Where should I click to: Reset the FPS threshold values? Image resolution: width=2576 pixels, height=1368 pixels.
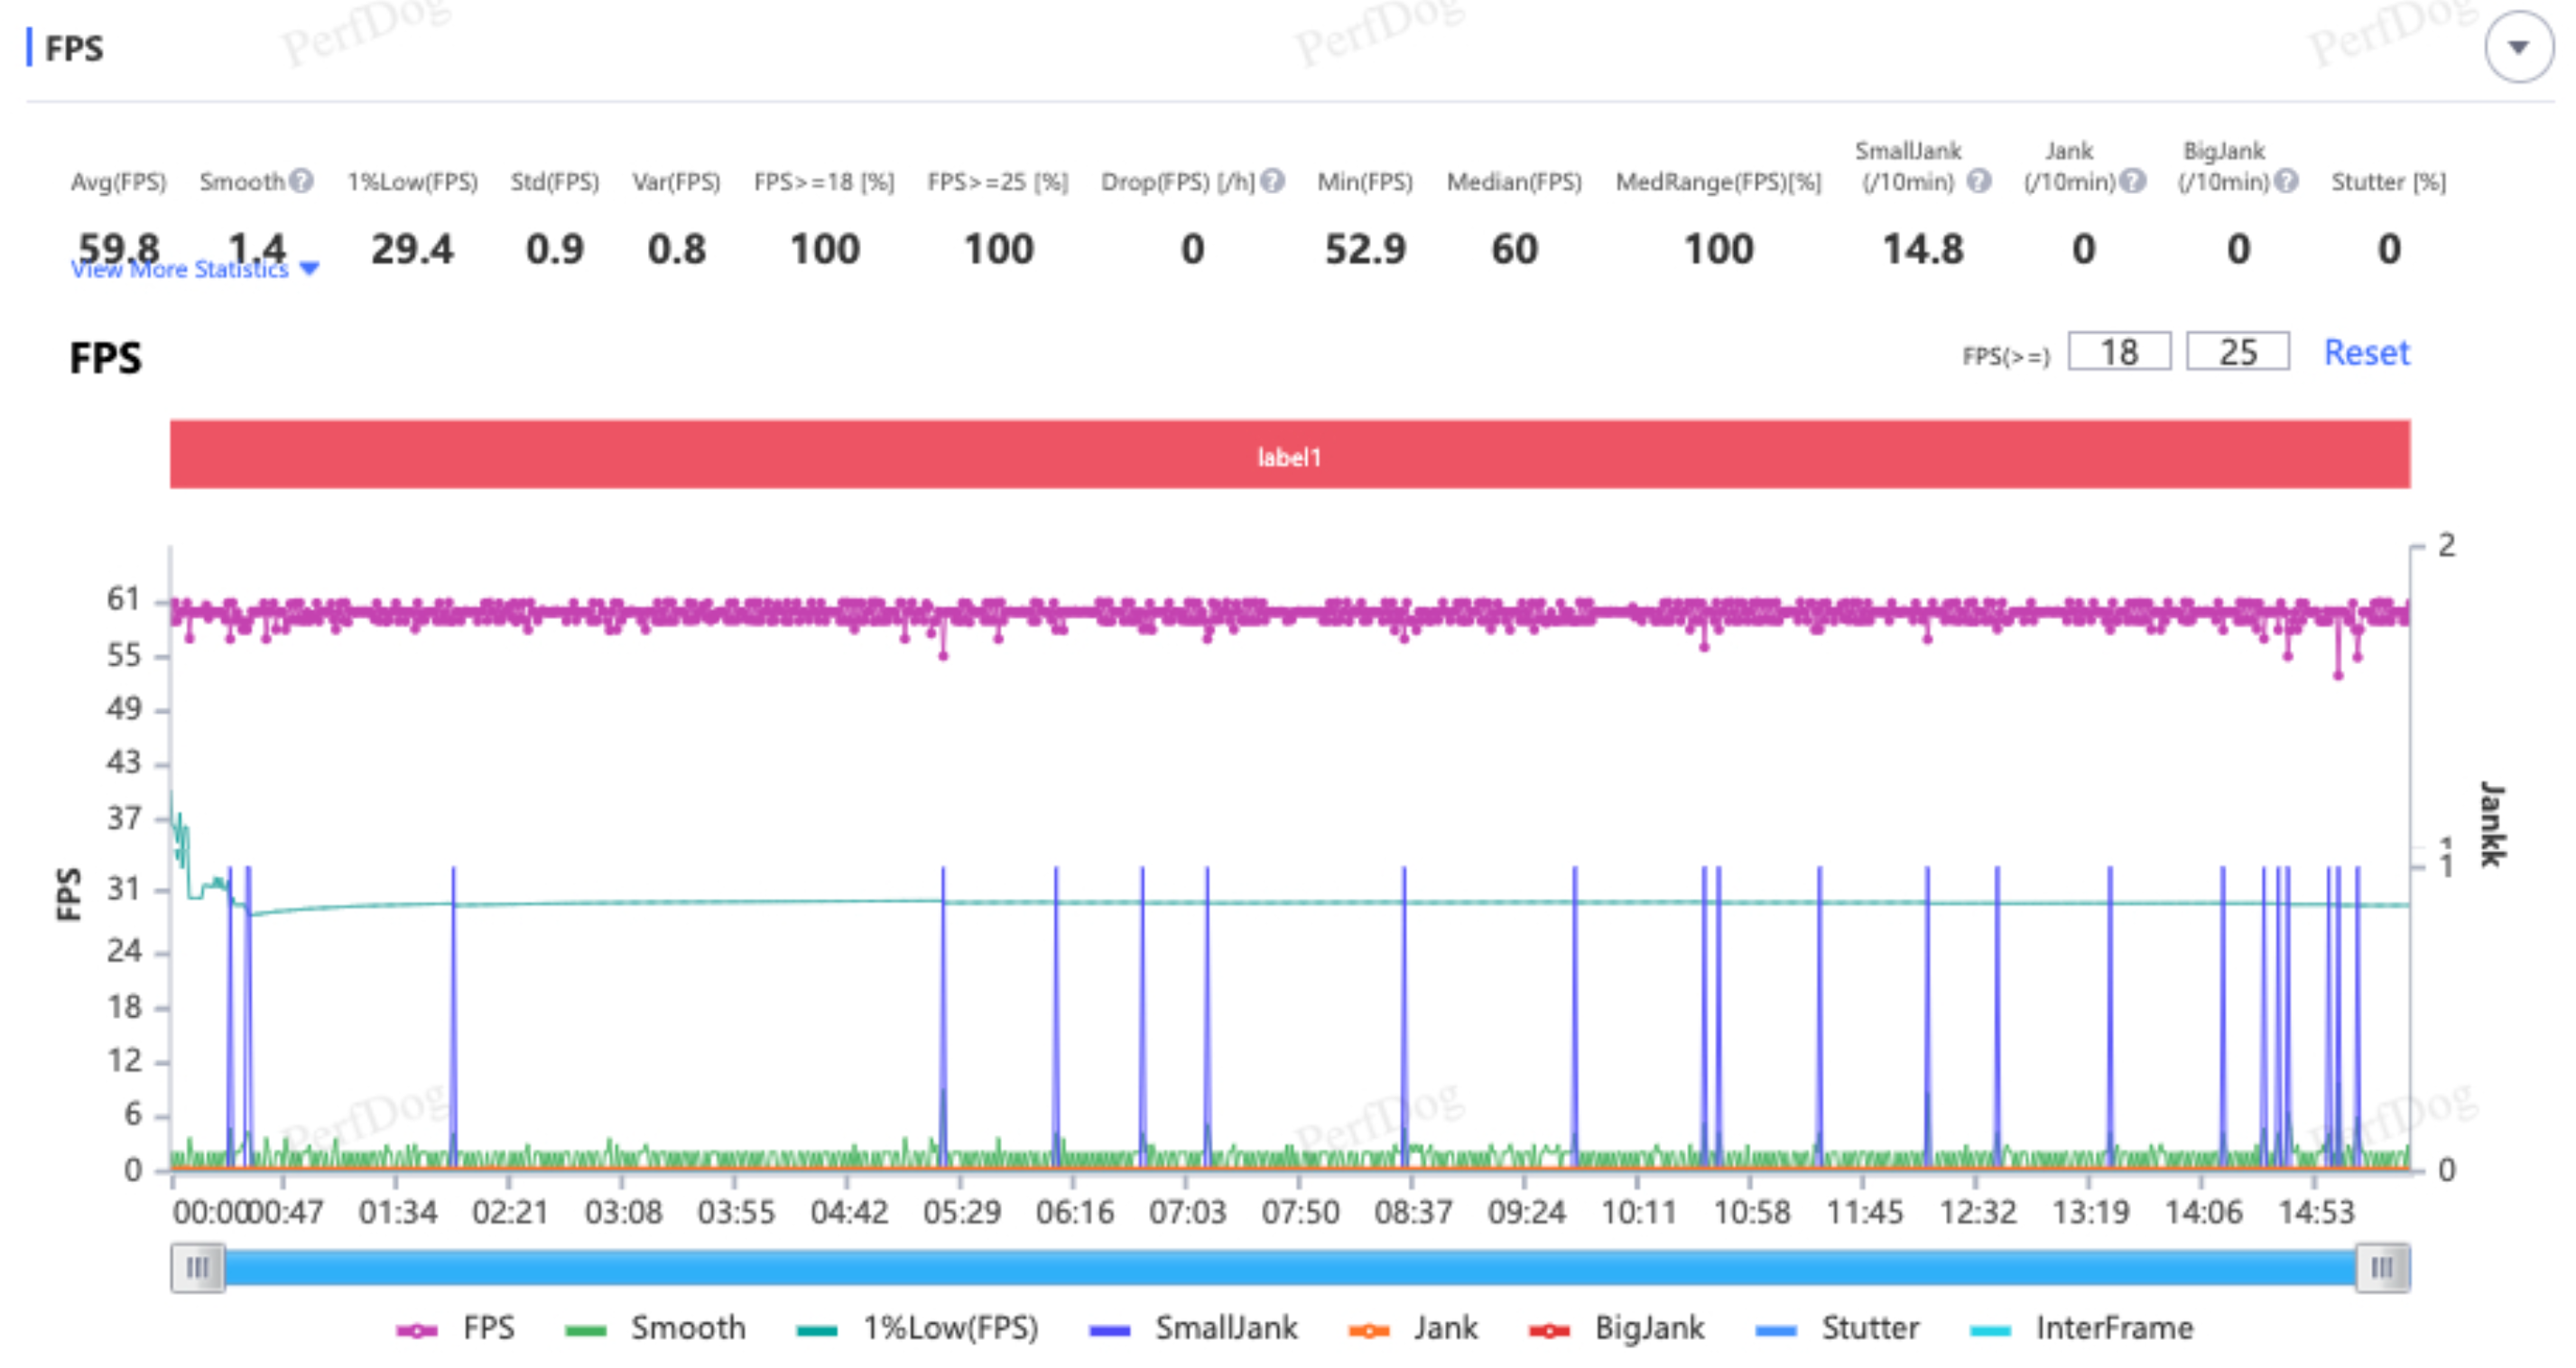coord(2366,352)
